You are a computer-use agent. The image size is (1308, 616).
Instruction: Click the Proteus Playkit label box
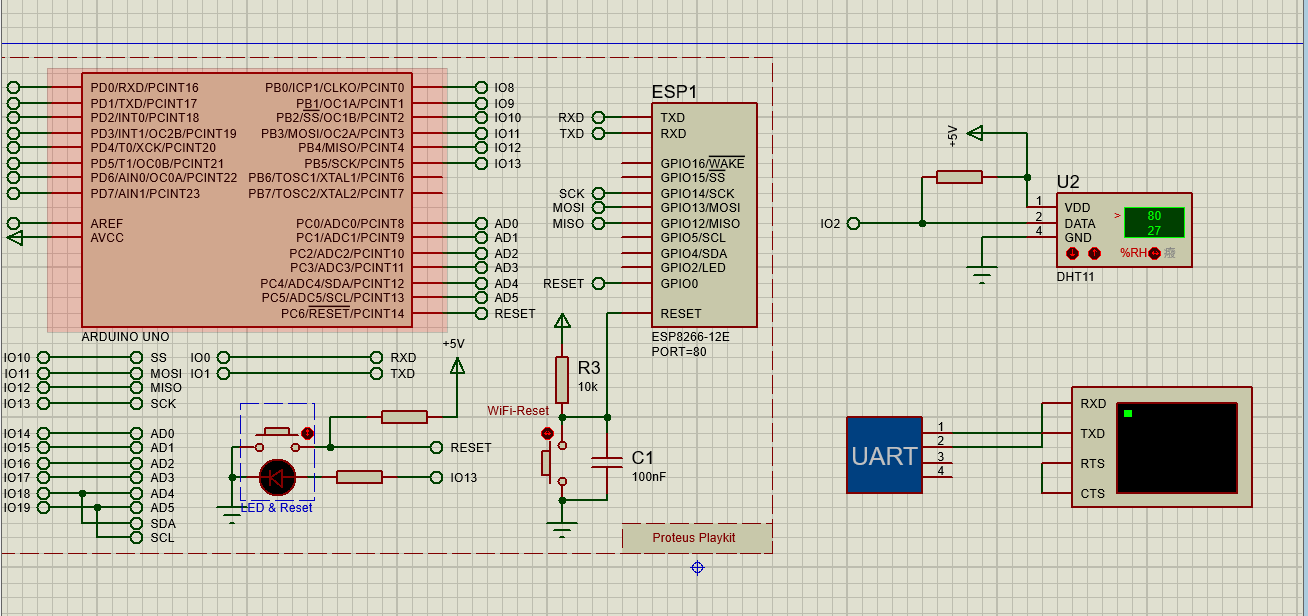pyautogui.click(x=697, y=537)
